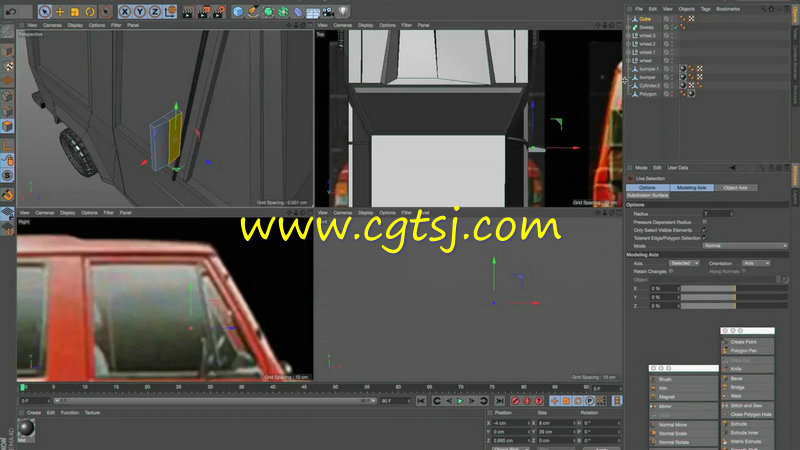Viewport: 800px width, 450px height.
Task: Toggle the coordinate system icon
Action: (170, 11)
